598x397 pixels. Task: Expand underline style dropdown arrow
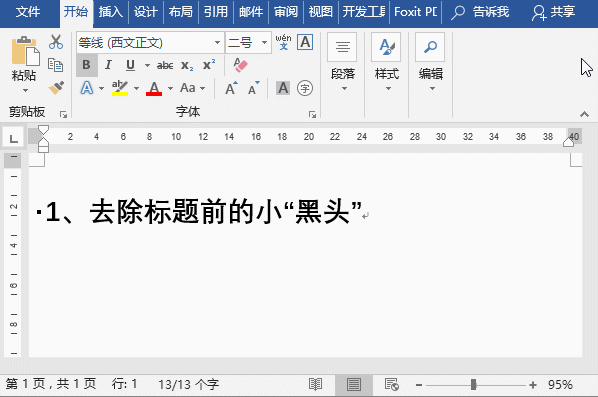click(147, 66)
